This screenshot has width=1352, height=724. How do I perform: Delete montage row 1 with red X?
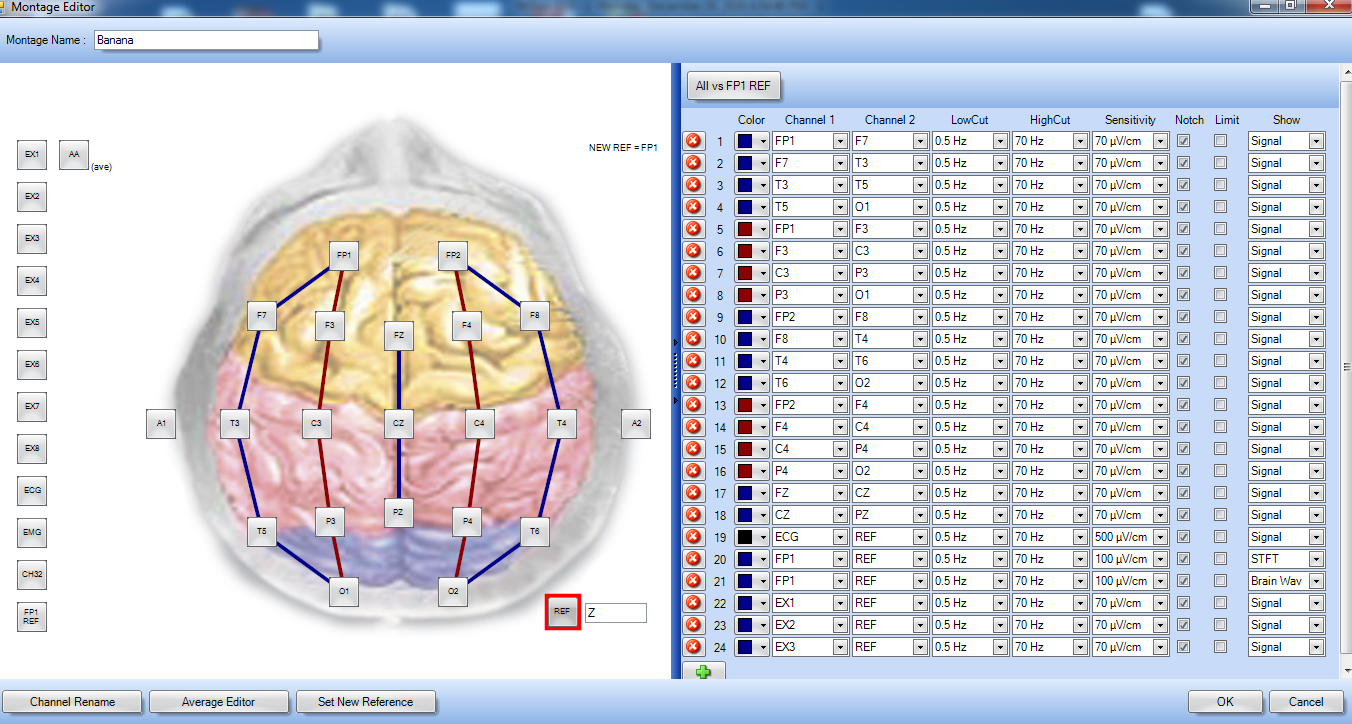point(693,141)
